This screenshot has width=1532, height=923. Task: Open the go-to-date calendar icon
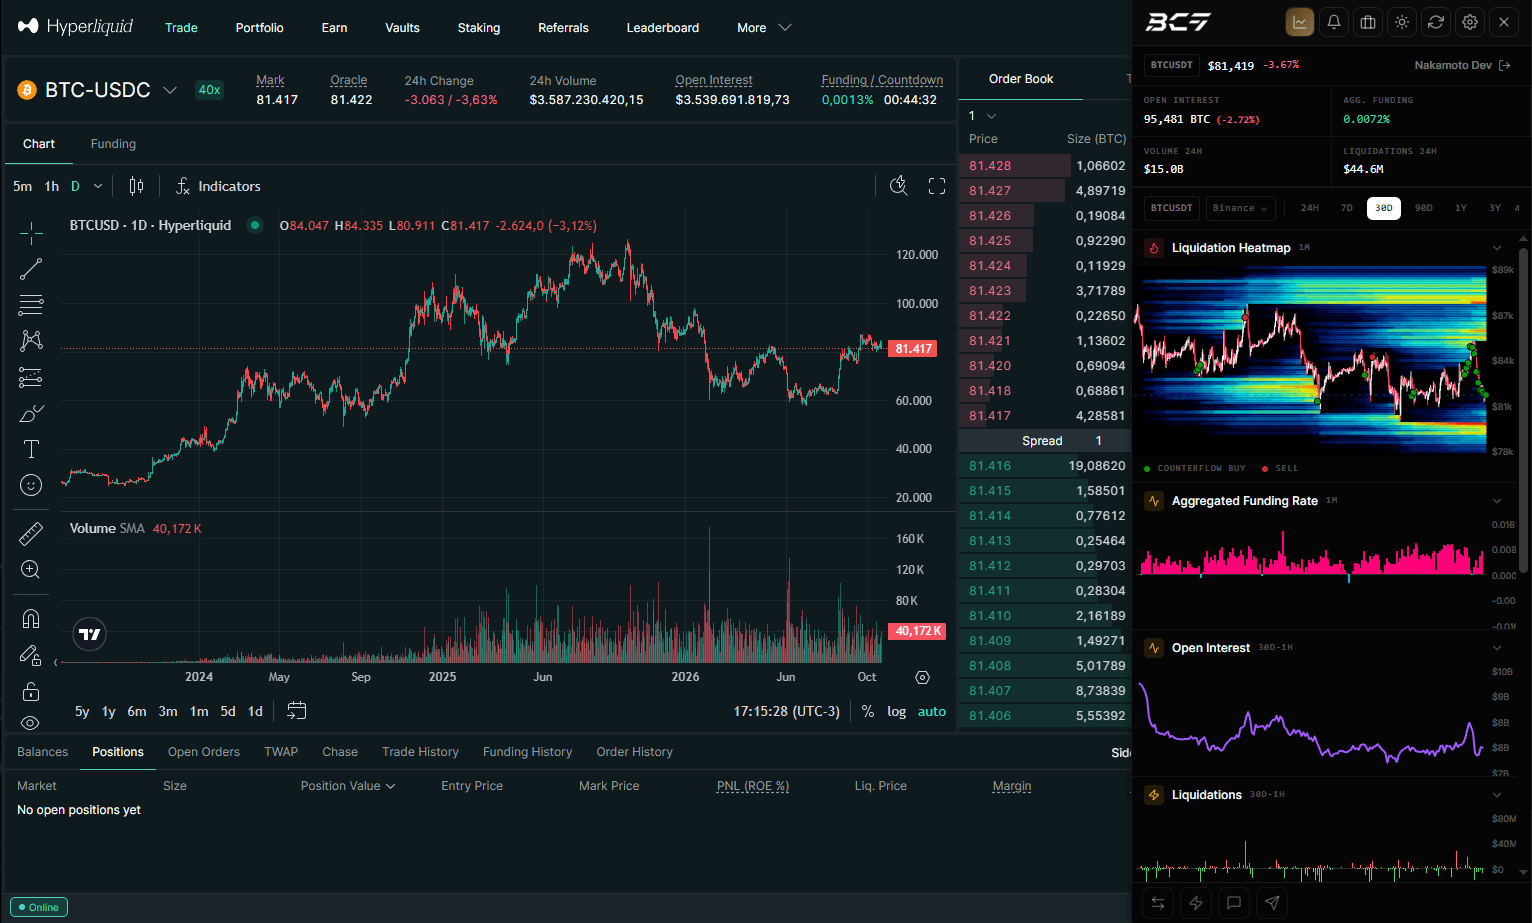297,711
